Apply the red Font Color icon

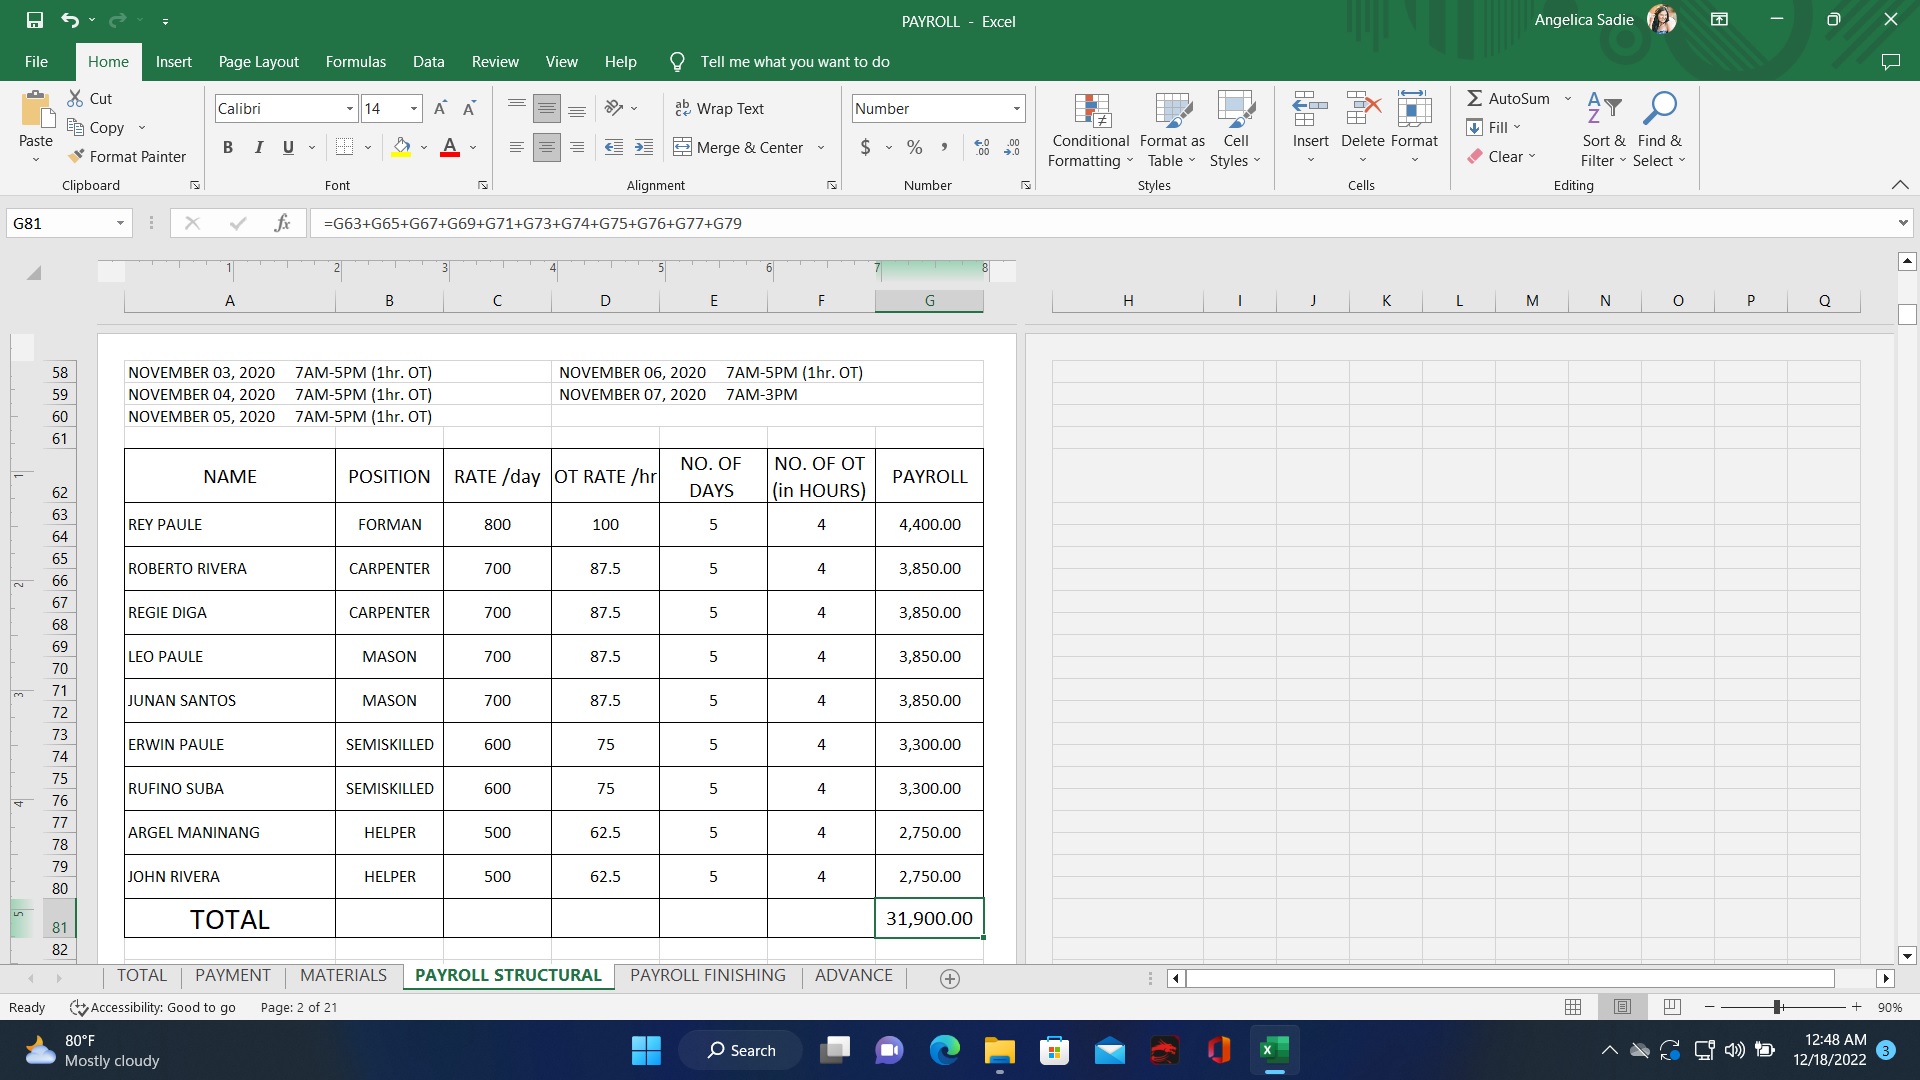(450, 147)
